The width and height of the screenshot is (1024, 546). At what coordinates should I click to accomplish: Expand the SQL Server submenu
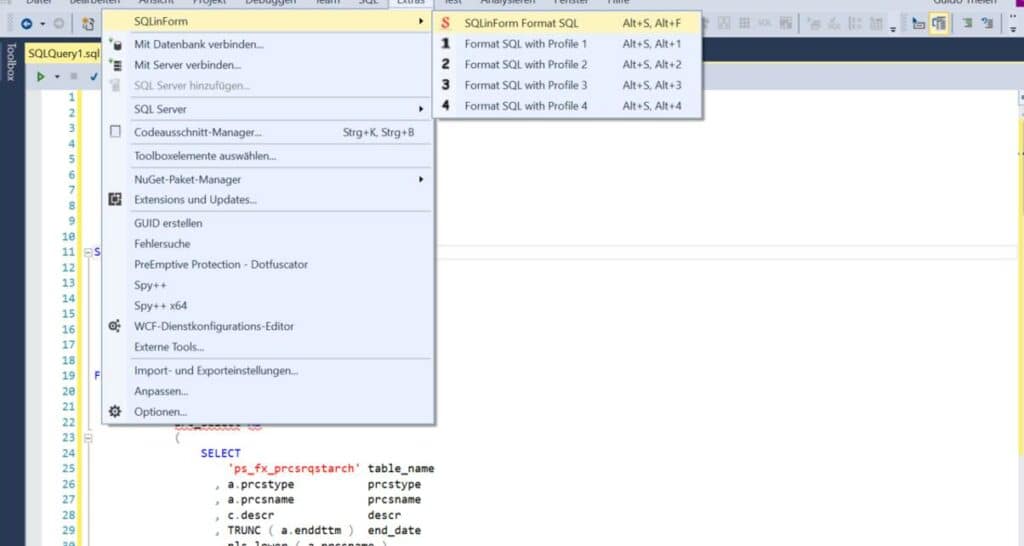pos(268,109)
